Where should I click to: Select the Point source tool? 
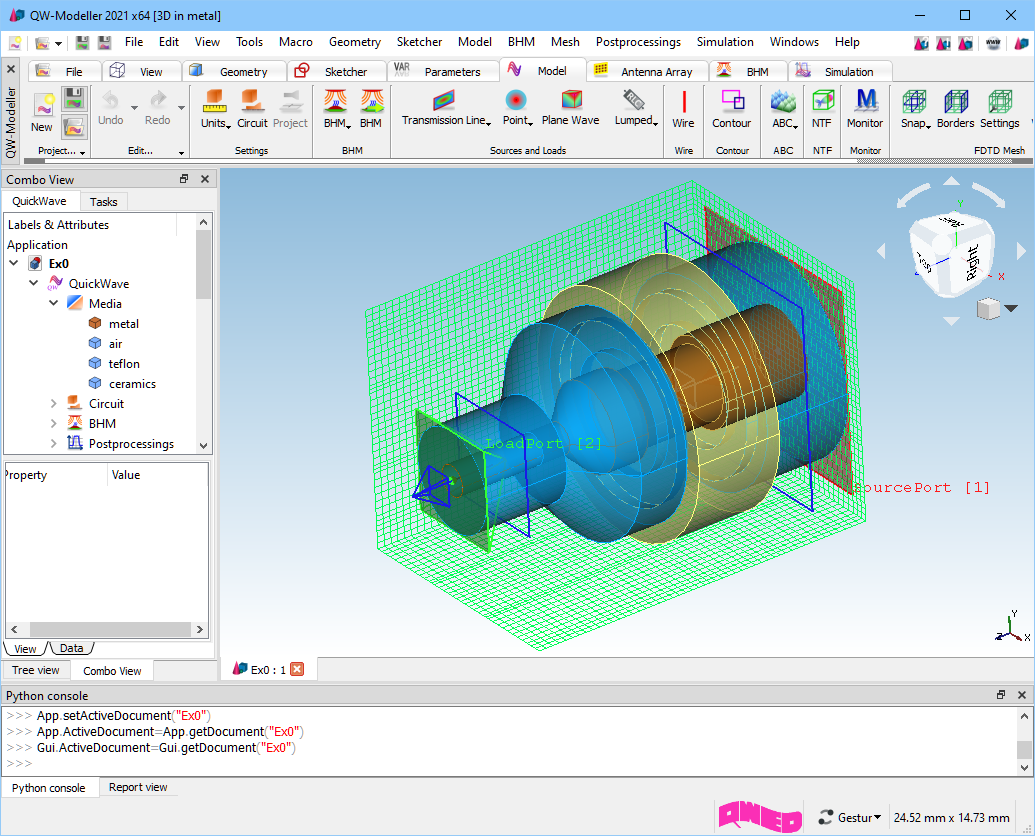coord(517,108)
